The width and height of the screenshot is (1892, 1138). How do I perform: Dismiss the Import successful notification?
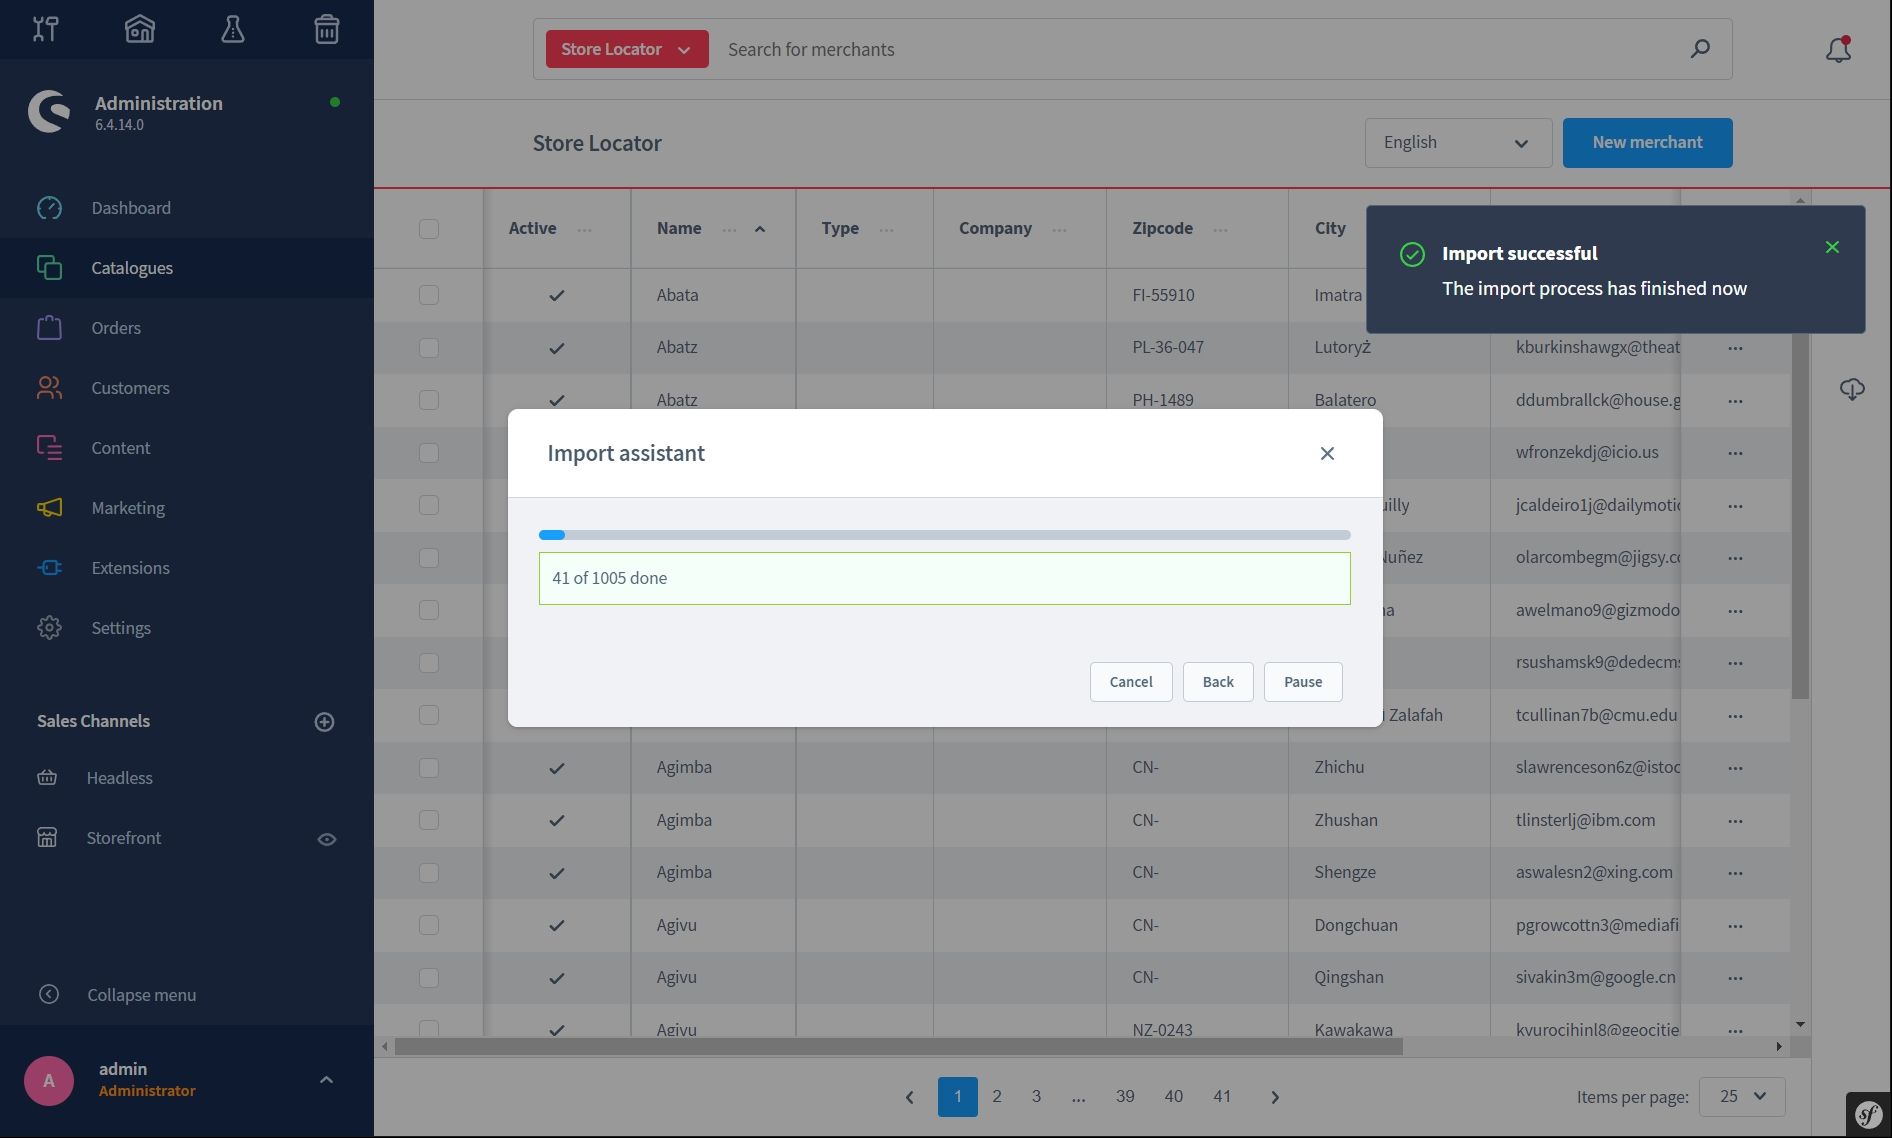(x=1832, y=247)
